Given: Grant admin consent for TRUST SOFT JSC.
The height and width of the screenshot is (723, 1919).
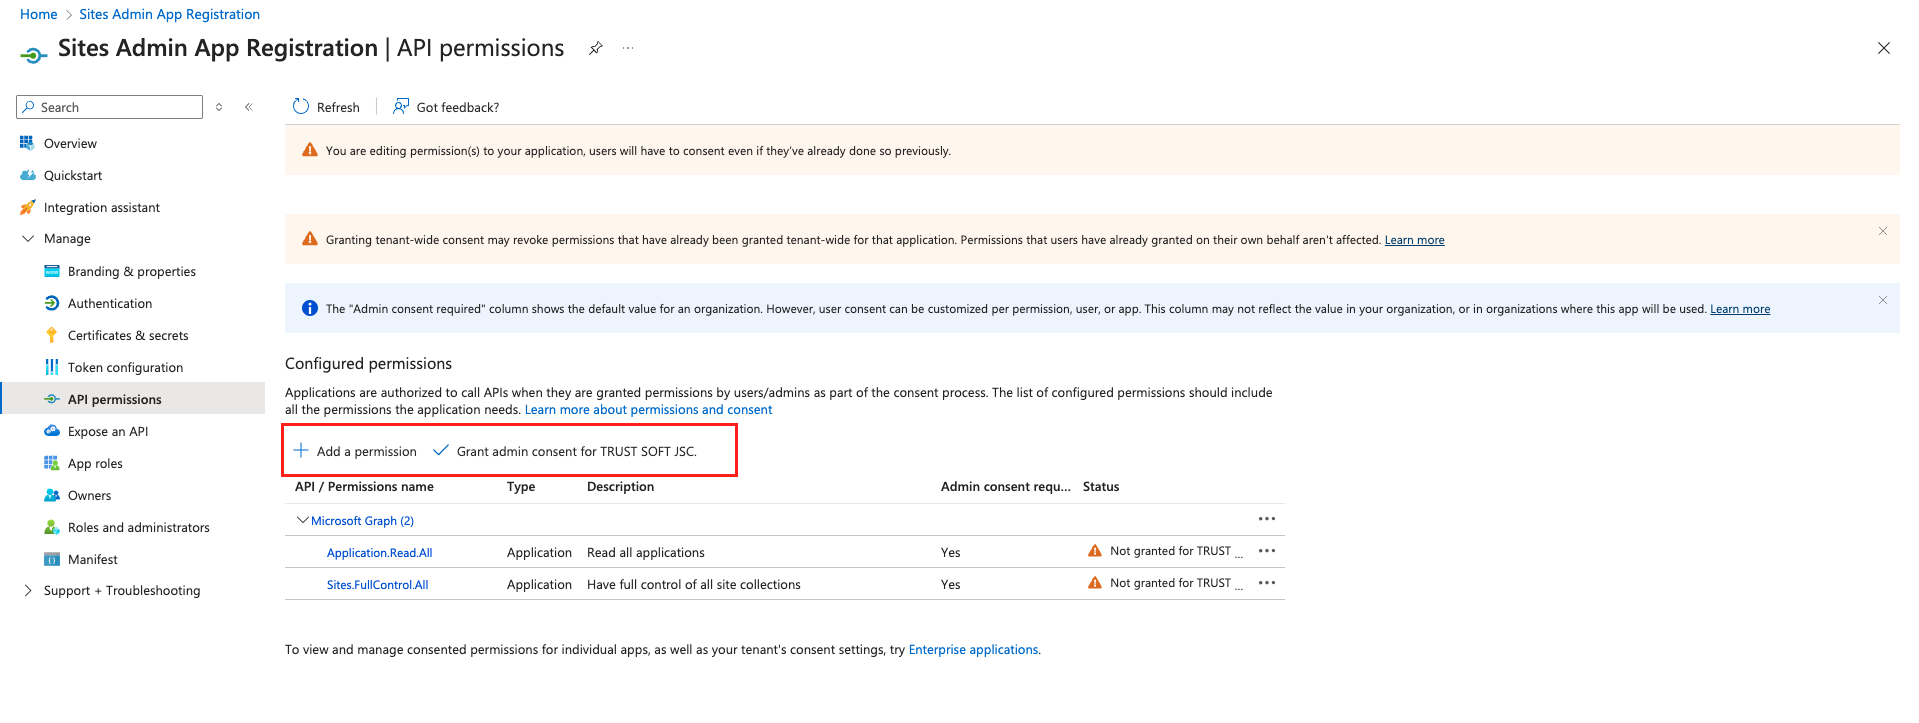Looking at the screenshot, I should click(x=565, y=451).
